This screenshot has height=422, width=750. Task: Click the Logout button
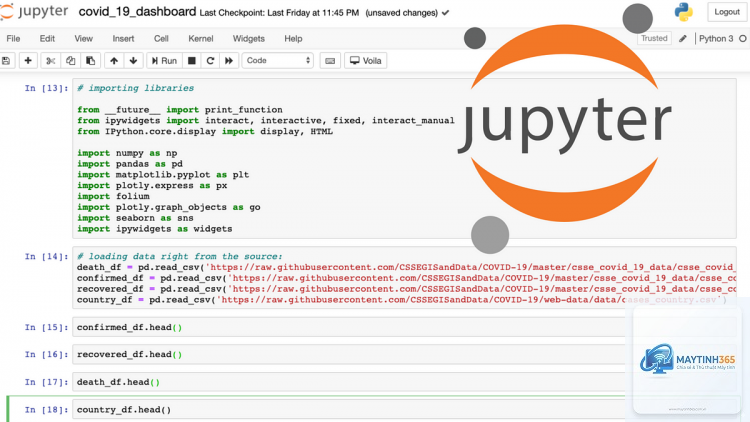pos(727,12)
